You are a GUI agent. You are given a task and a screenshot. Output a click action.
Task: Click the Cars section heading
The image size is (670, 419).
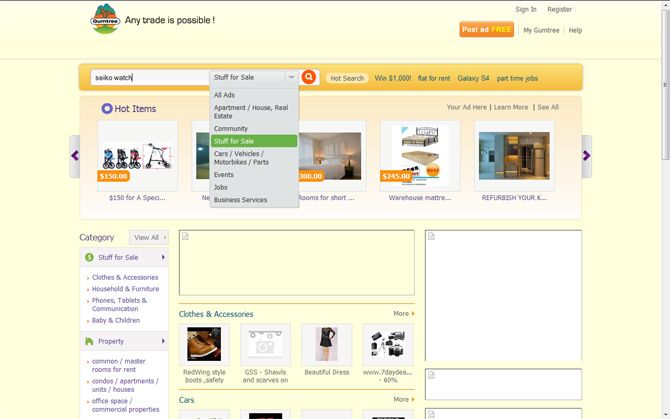[x=186, y=400]
